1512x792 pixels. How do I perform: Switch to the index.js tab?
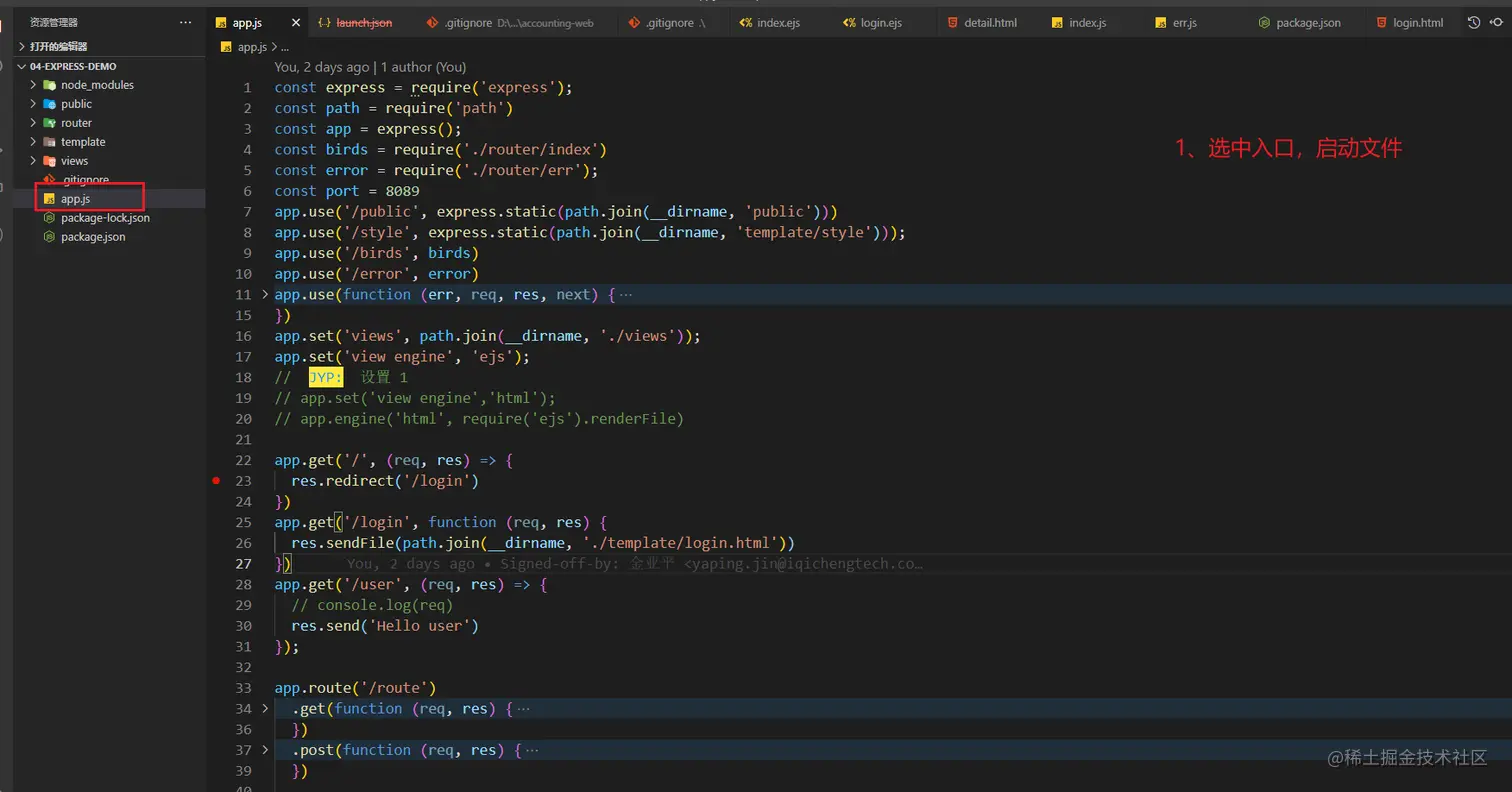coord(1087,23)
